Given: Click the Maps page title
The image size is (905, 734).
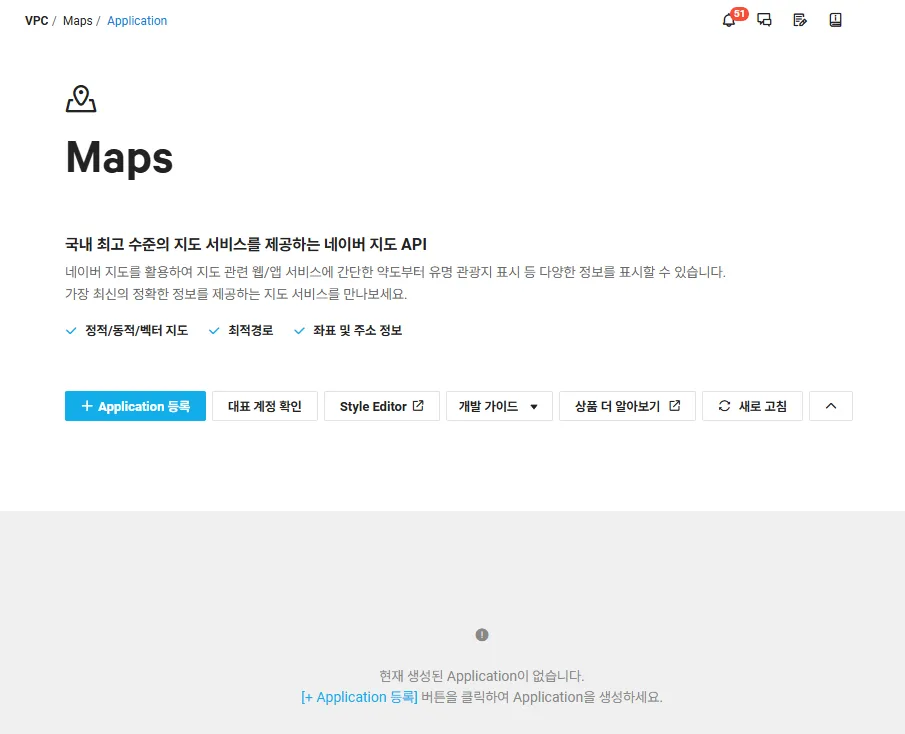Looking at the screenshot, I should point(119,158).
